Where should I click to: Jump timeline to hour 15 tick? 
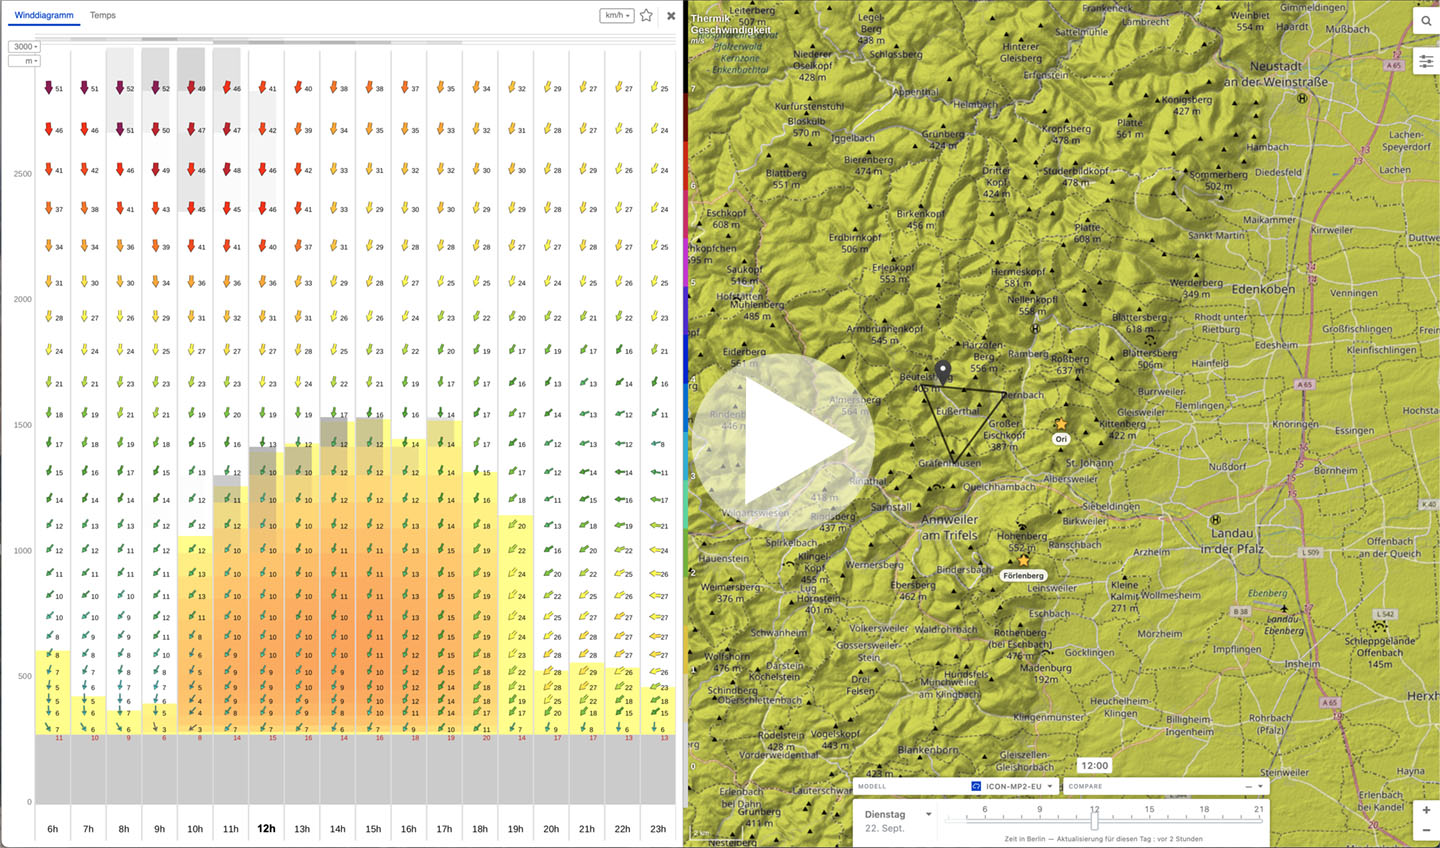click(x=1149, y=809)
